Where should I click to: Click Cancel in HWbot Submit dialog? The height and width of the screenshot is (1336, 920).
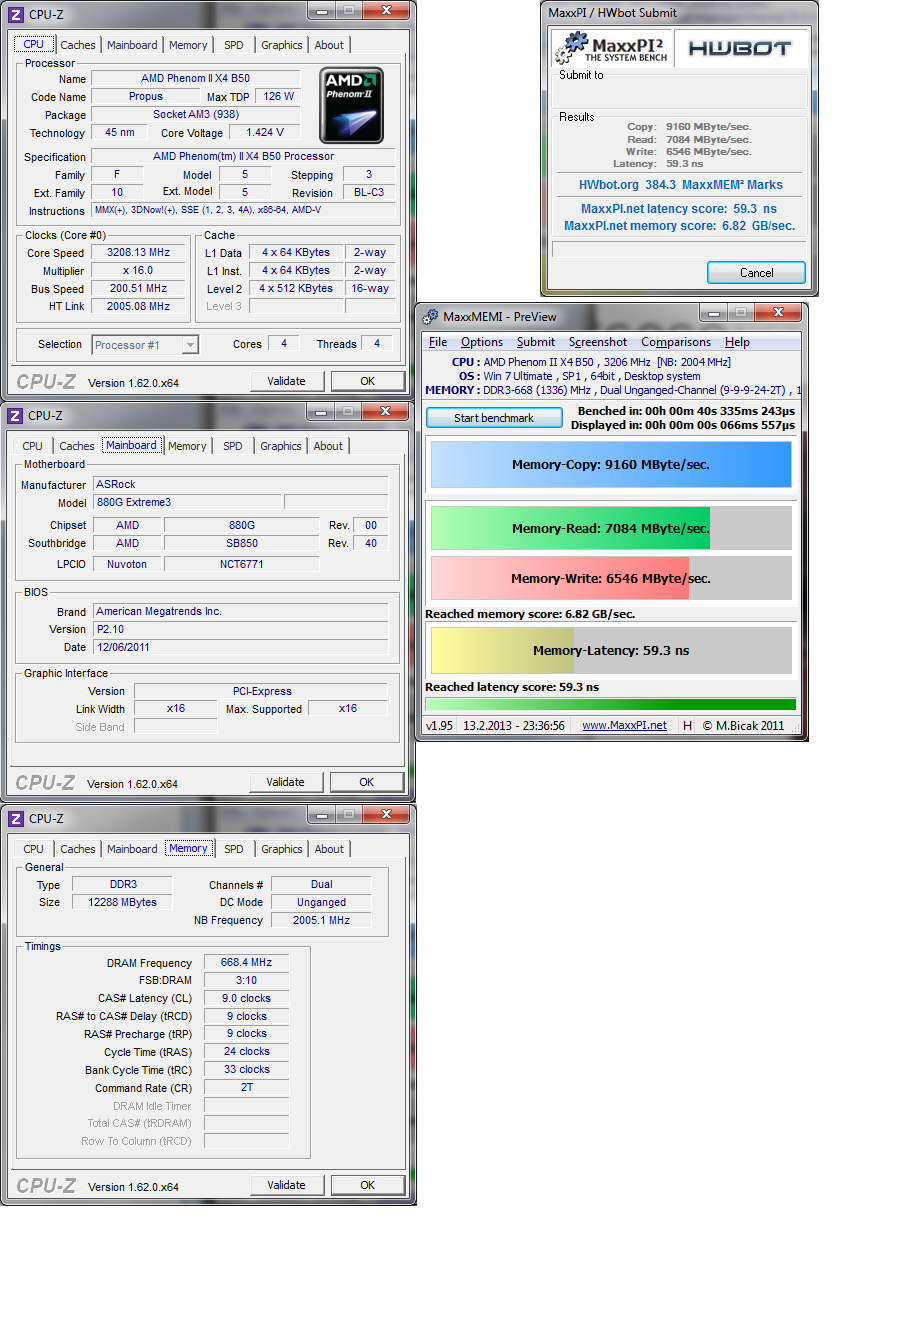[756, 272]
